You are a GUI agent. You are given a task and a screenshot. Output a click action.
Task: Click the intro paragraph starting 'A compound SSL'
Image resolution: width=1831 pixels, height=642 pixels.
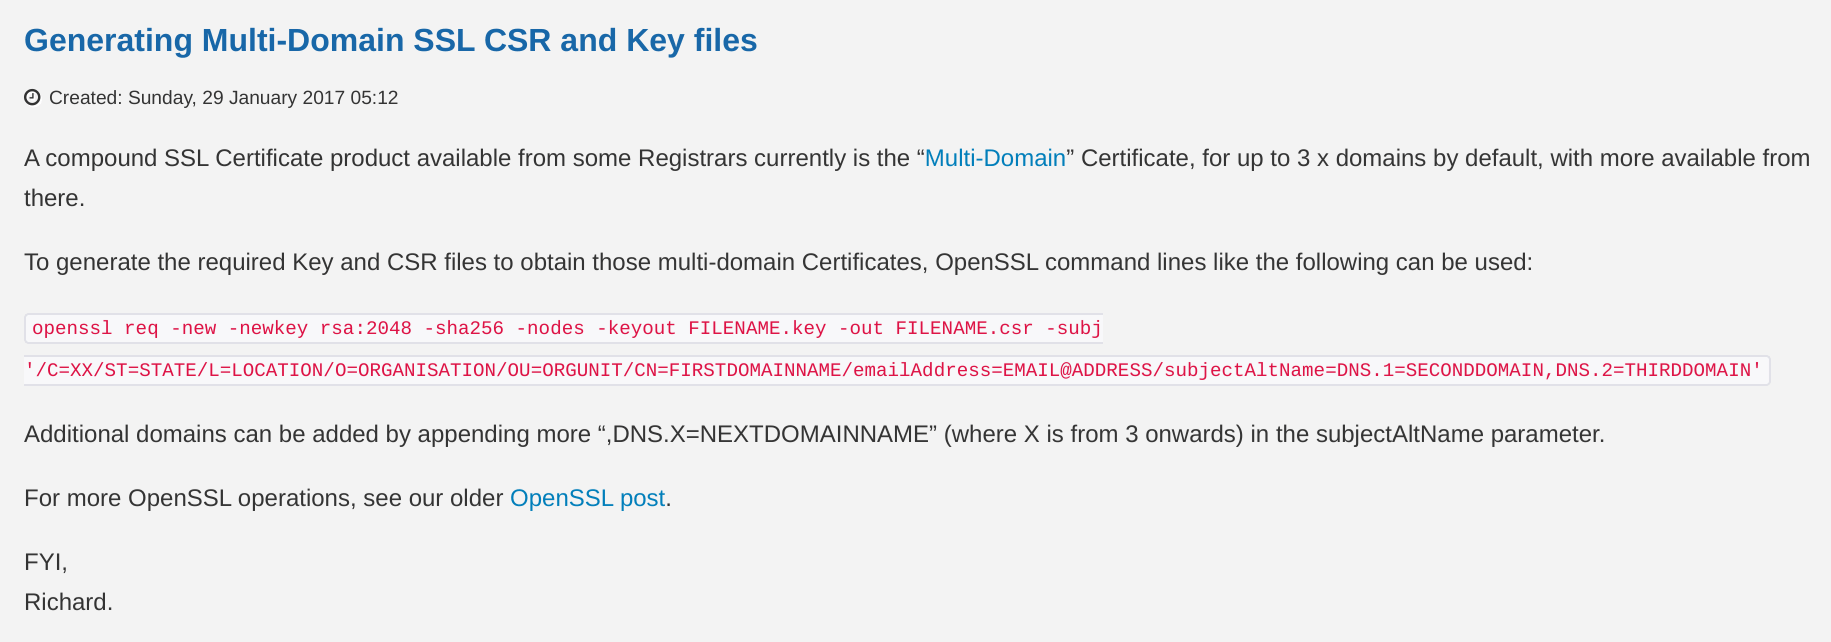[x=915, y=178]
